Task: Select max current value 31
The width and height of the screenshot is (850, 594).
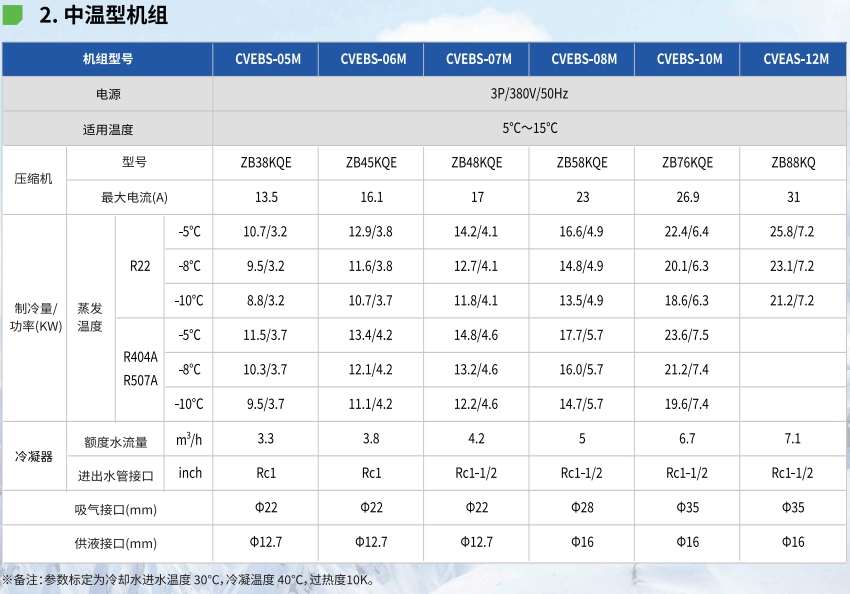Action: (793, 197)
